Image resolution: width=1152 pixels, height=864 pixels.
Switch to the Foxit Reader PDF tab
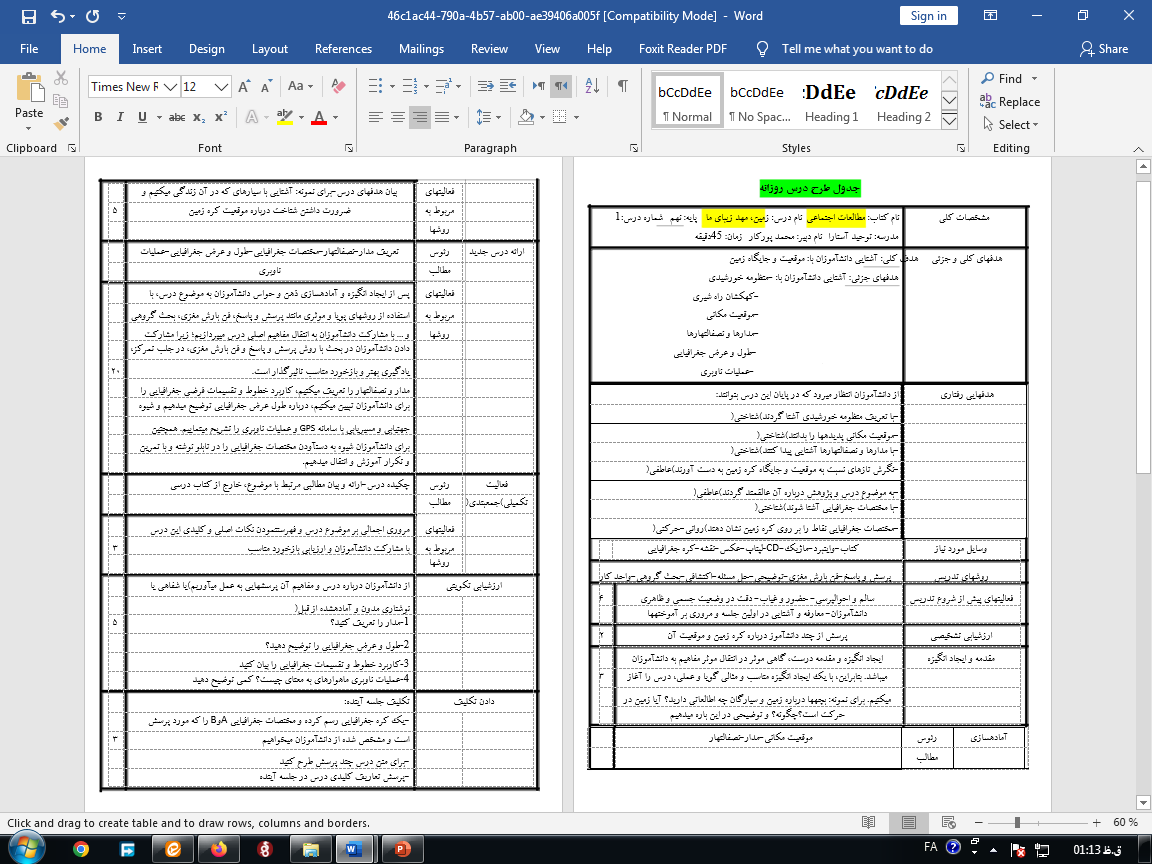coord(683,48)
